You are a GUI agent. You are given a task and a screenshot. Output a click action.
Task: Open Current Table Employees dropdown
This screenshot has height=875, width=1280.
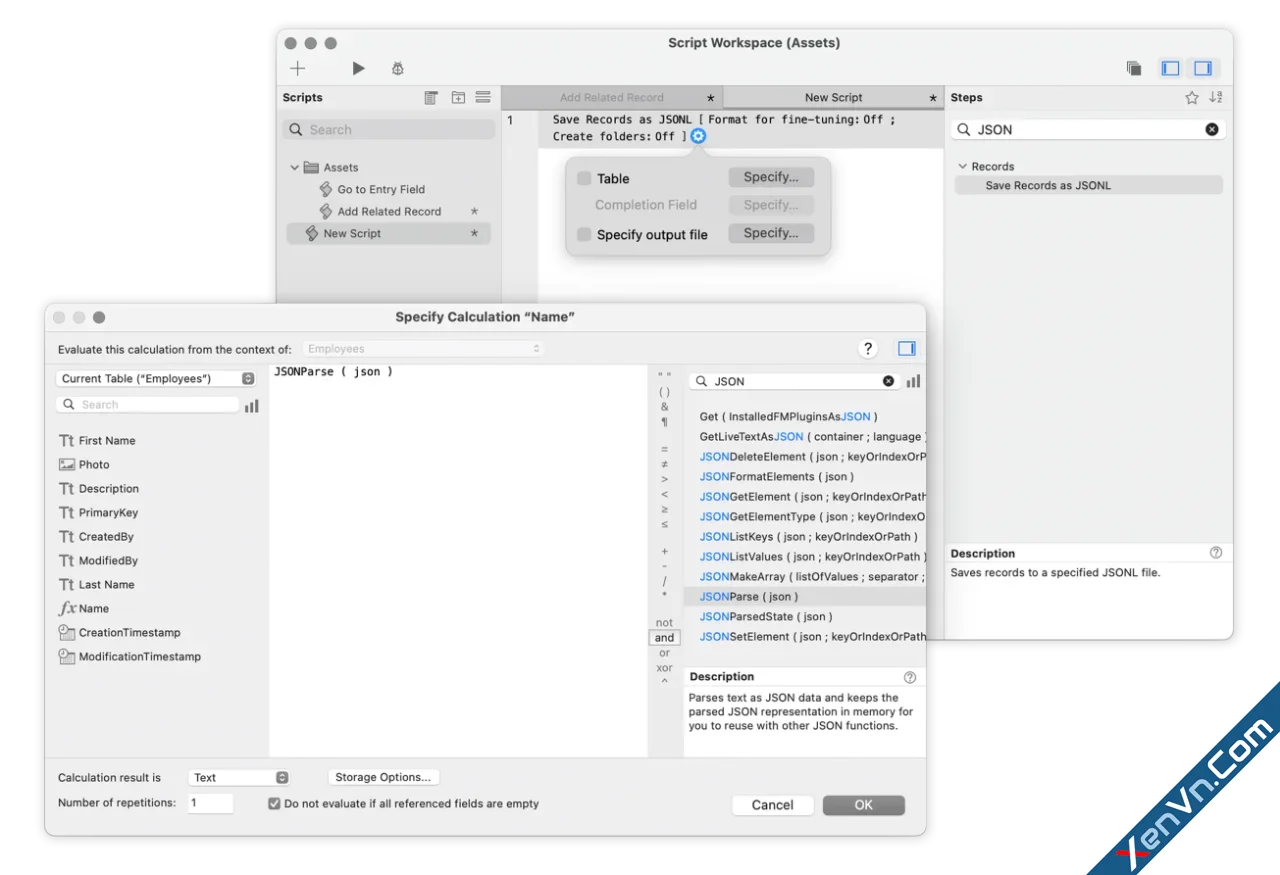click(x=156, y=378)
